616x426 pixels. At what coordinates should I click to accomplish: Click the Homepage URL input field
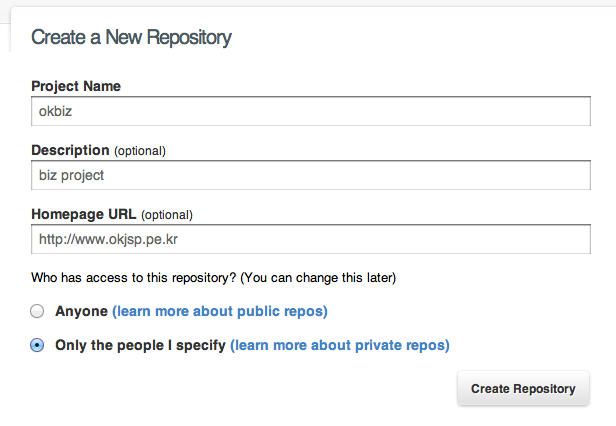pos(311,239)
